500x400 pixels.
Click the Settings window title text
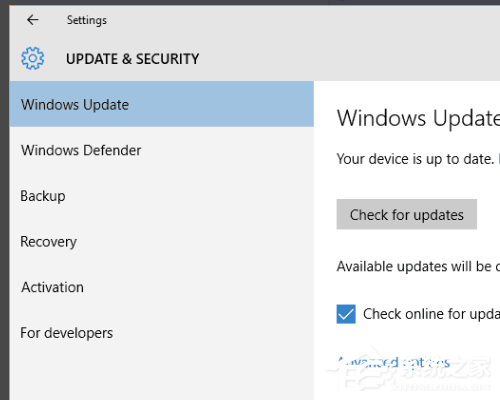(x=87, y=20)
